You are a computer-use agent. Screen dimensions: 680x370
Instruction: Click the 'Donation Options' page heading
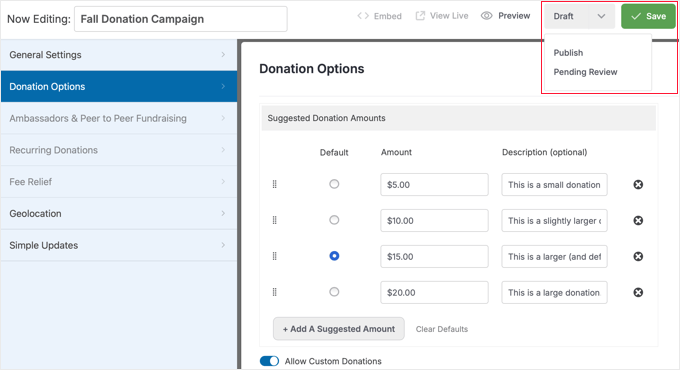tap(311, 69)
